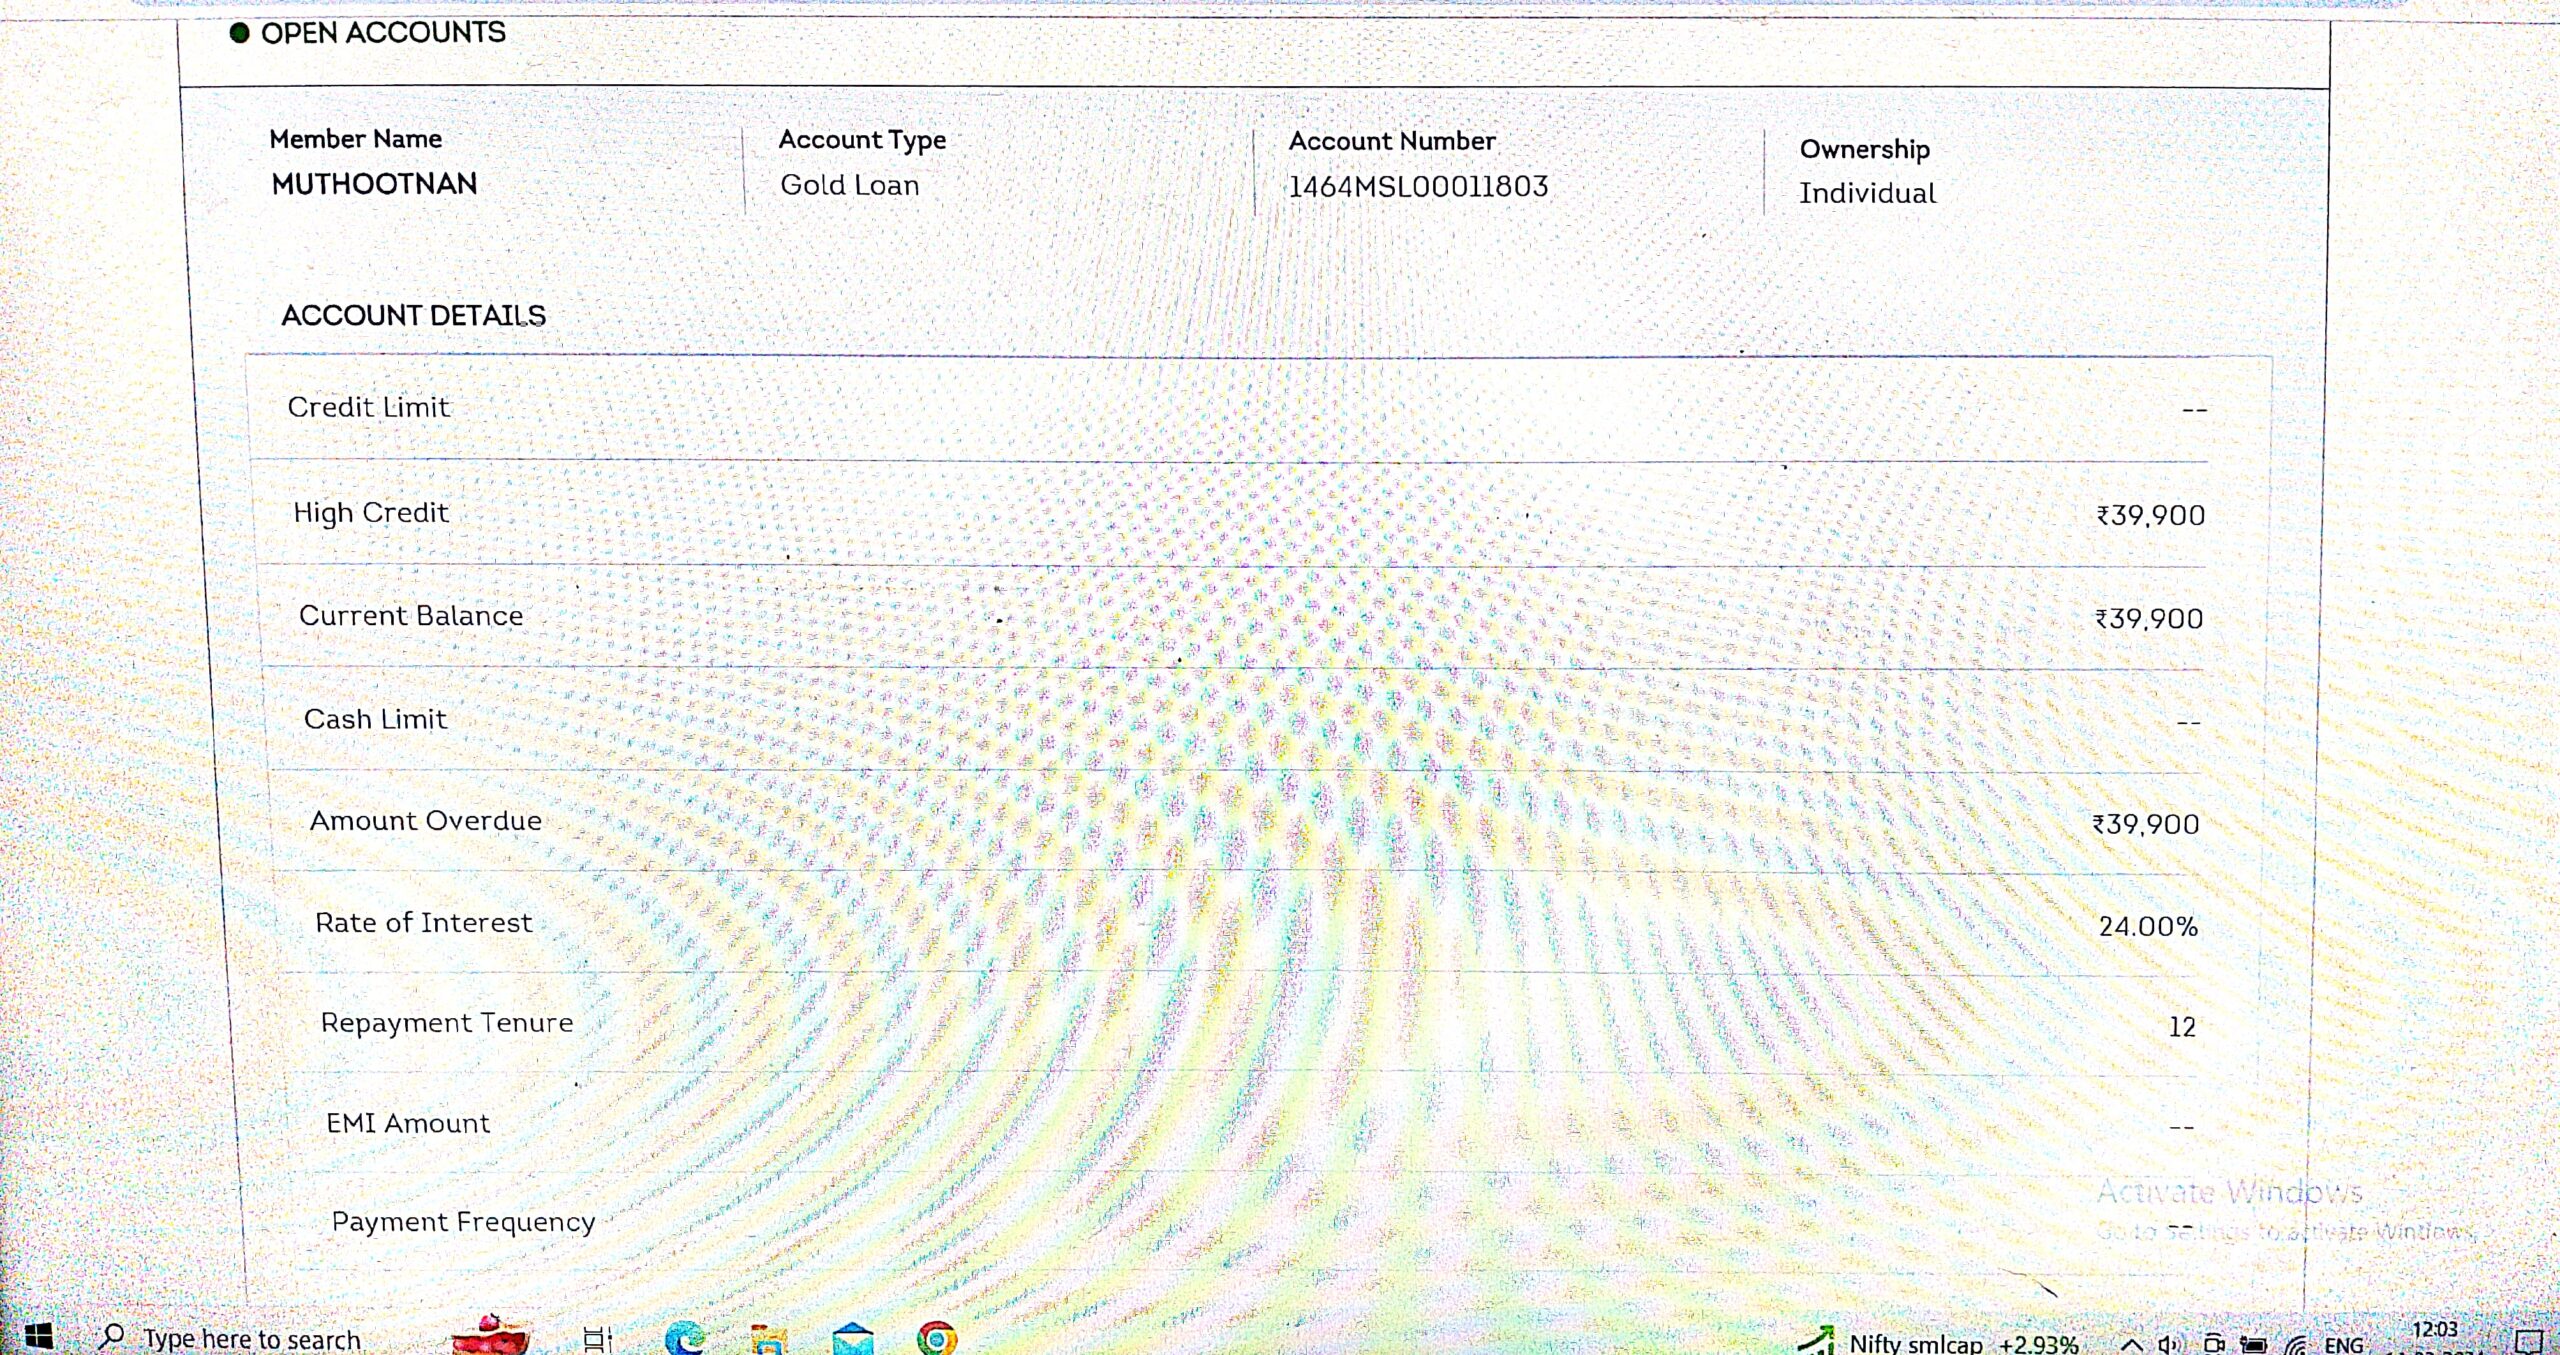This screenshot has width=2560, height=1355.
Task: Click the MUTHOOTNAN member name
Action: (x=374, y=184)
